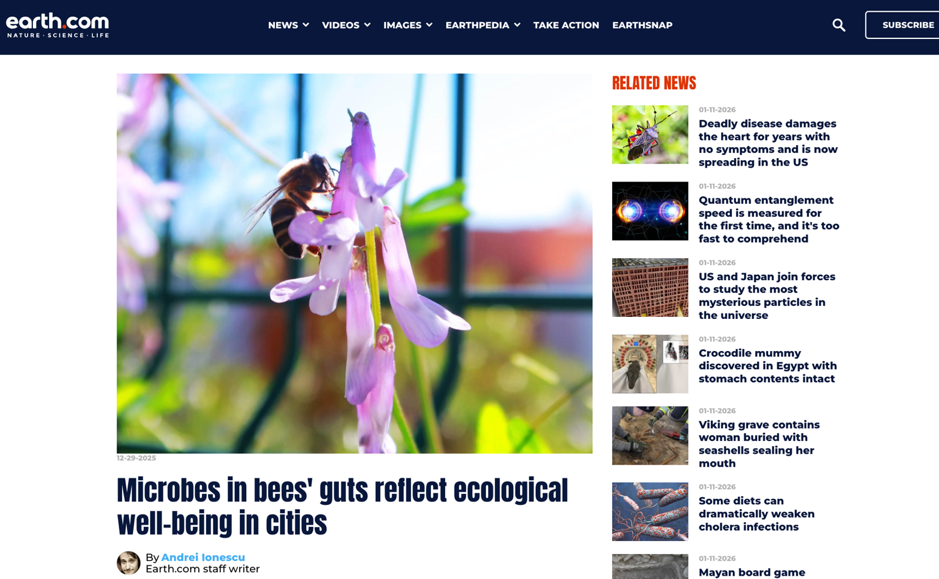Go to the EarthSnap menu item
This screenshot has height=579, width=939.
(642, 25)
